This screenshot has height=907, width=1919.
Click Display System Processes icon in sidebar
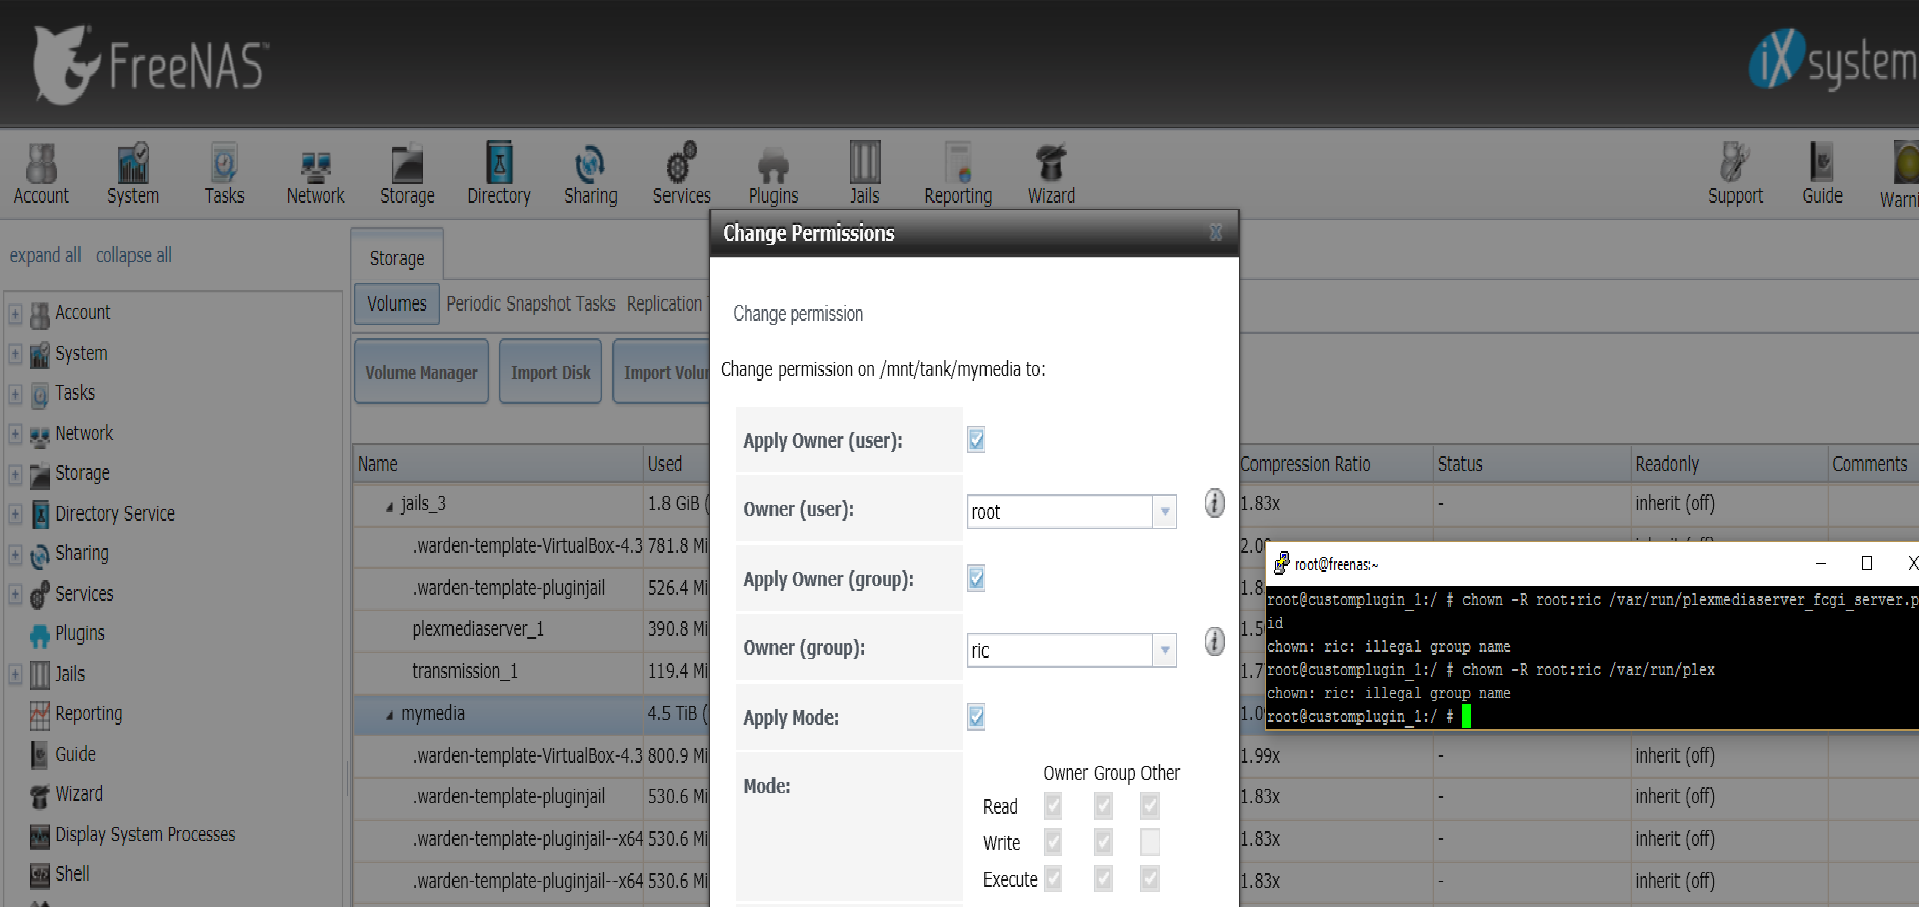click(x=40, y=835)
